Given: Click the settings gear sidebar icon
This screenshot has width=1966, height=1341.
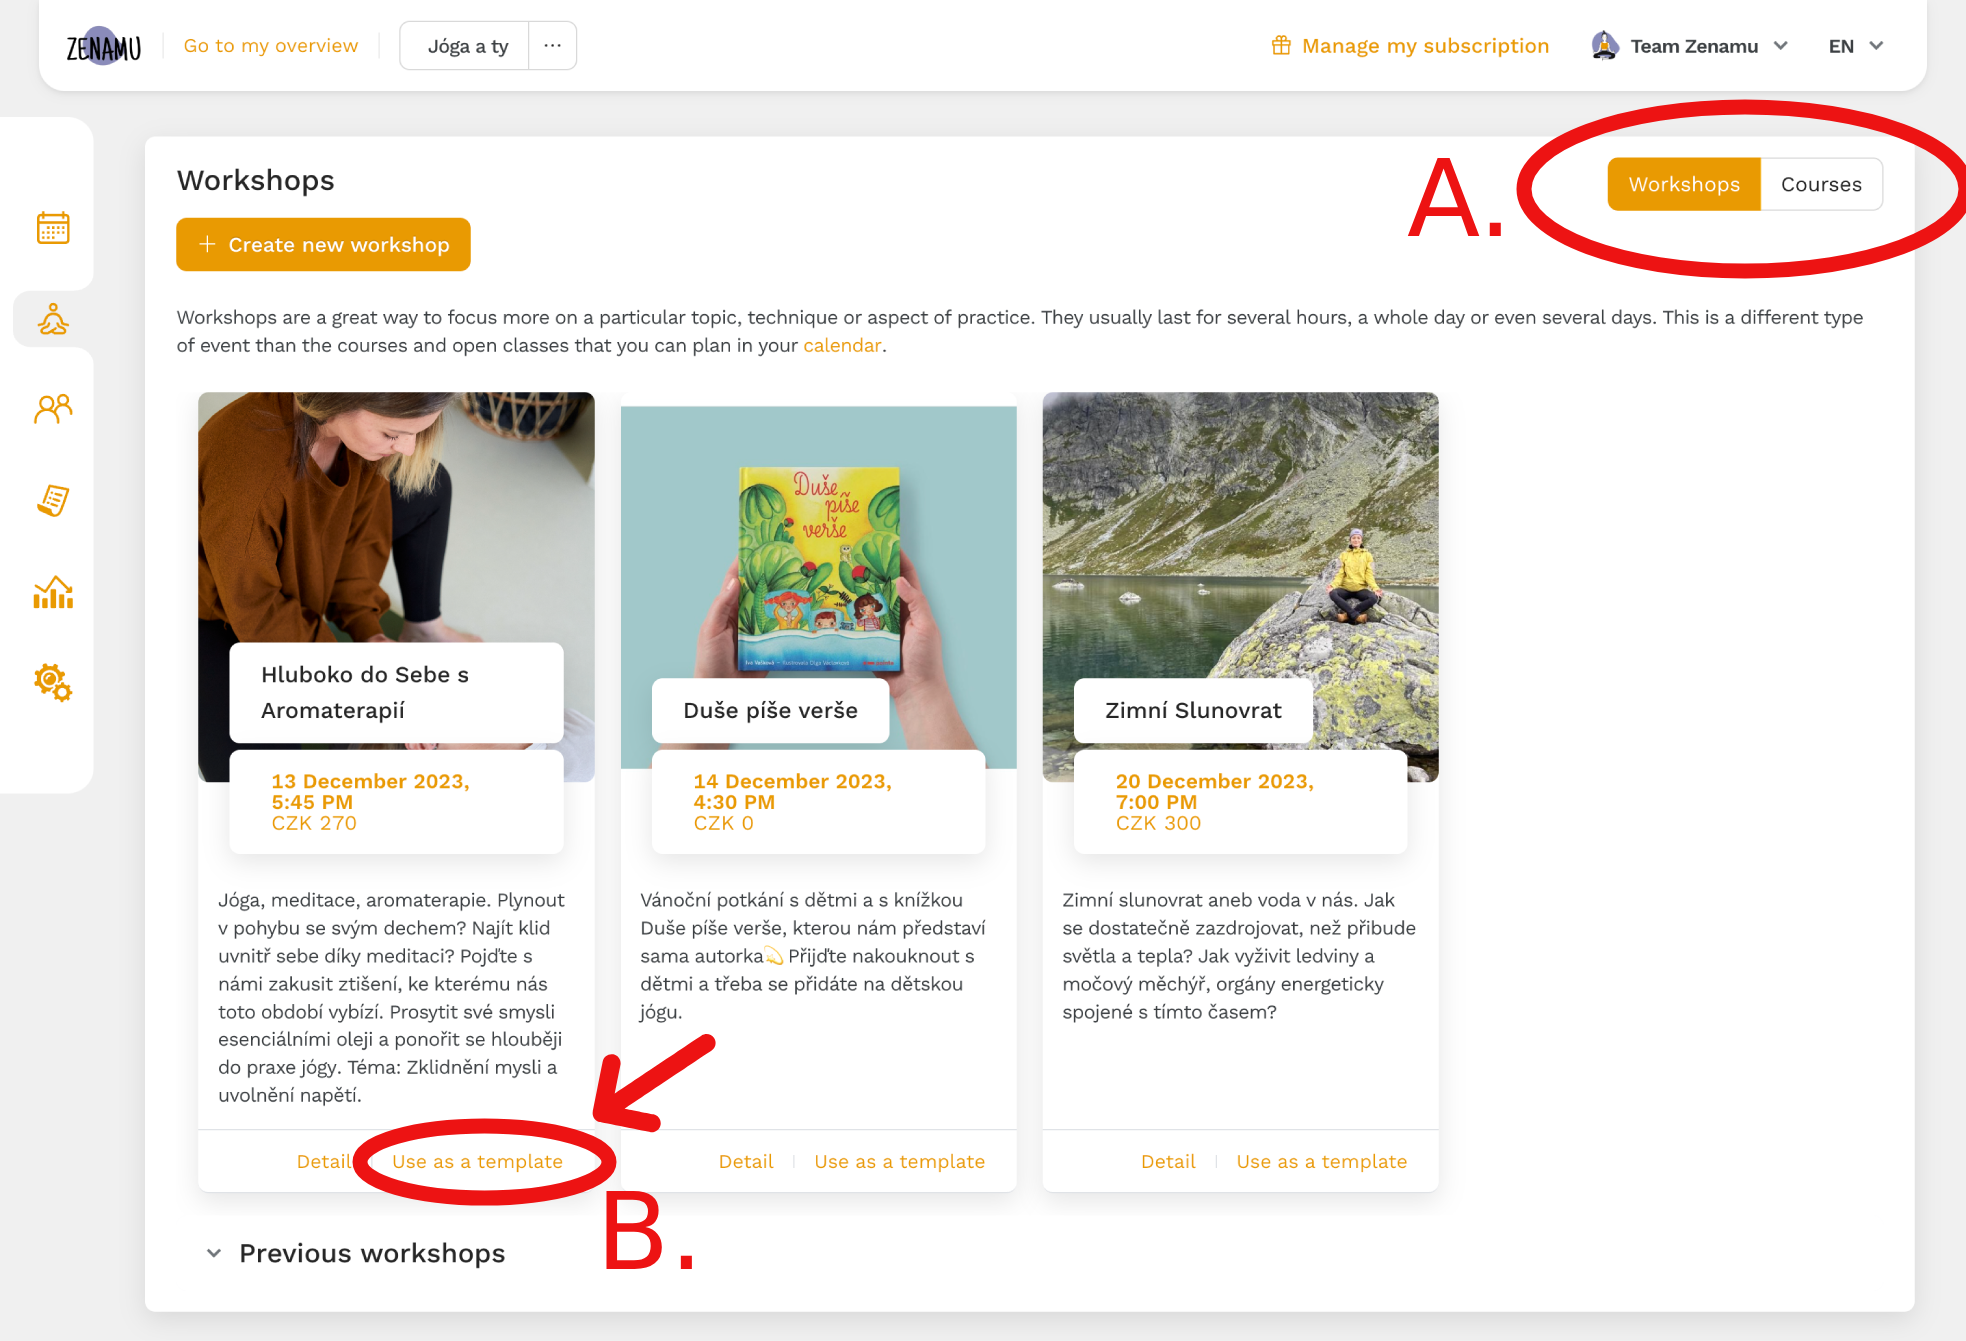Looking at the screenshot, I should pyautogui.click(x=51, y=682).
